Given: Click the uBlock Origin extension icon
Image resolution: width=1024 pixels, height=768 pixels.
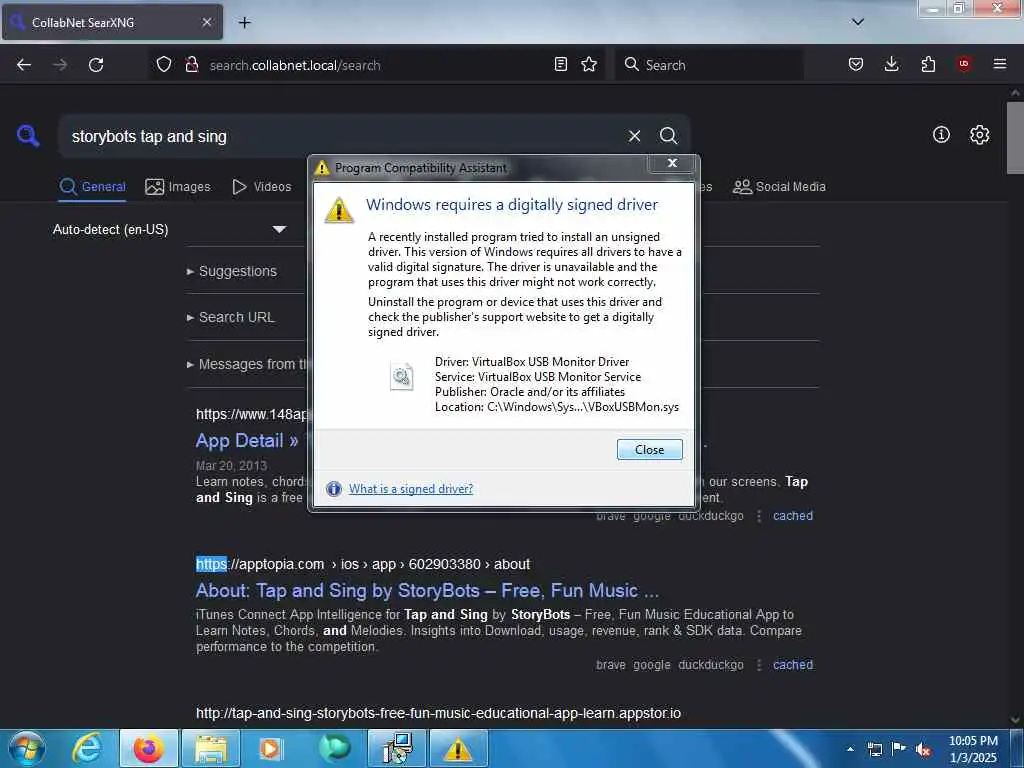Looking at the screenshot, I should pyautogui.click(x=964, y=64).
